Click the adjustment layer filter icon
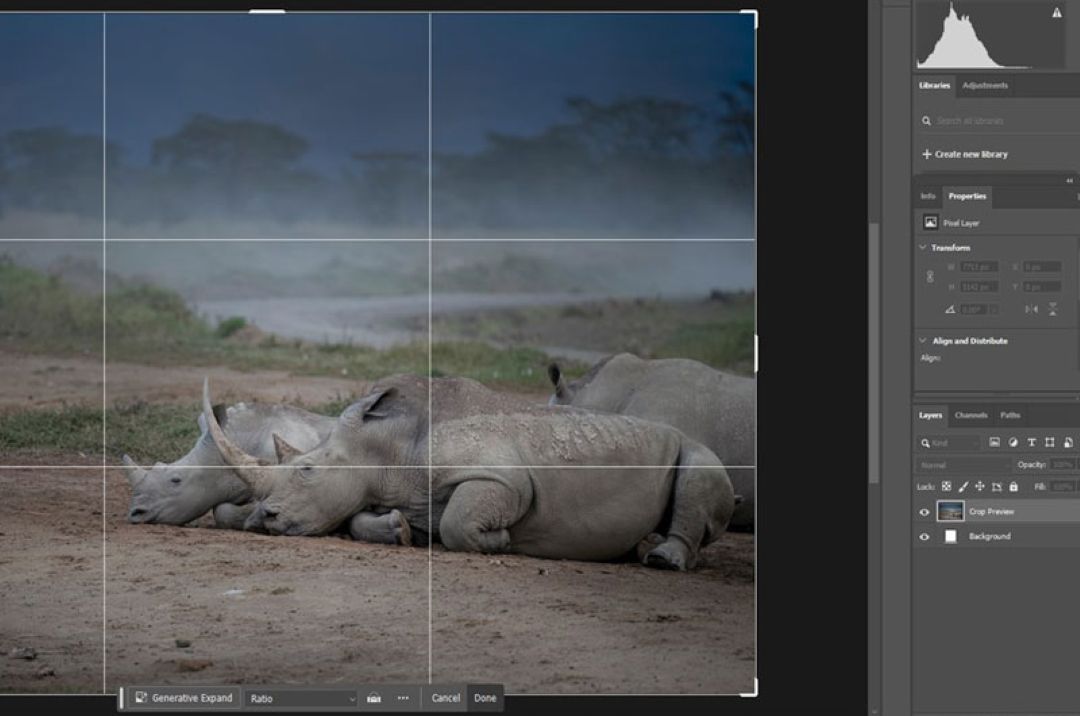Screen dimensions: 1080x716 click(x=1012, y=442)
